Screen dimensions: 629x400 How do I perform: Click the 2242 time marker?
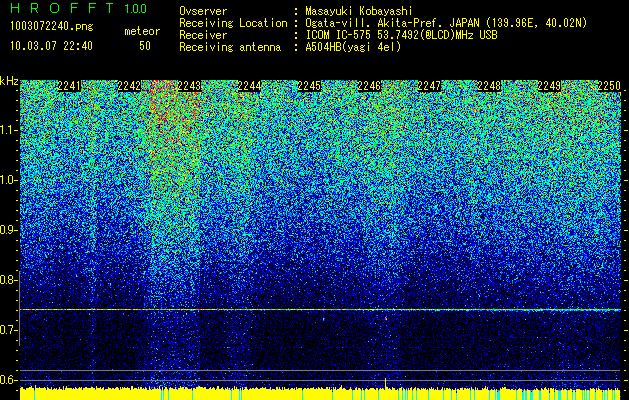pos(129,86)
